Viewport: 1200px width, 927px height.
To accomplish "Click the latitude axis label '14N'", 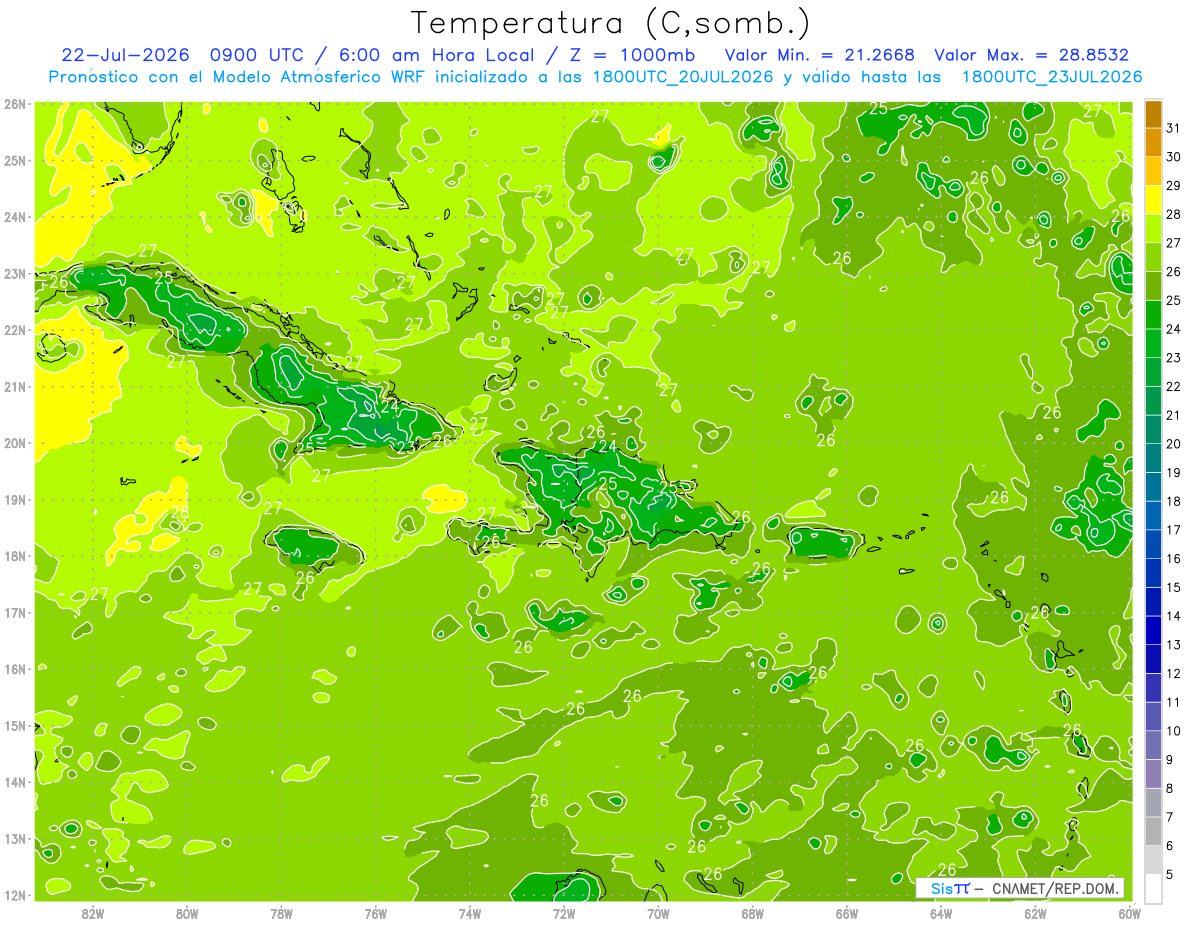I will pos(15,782).
